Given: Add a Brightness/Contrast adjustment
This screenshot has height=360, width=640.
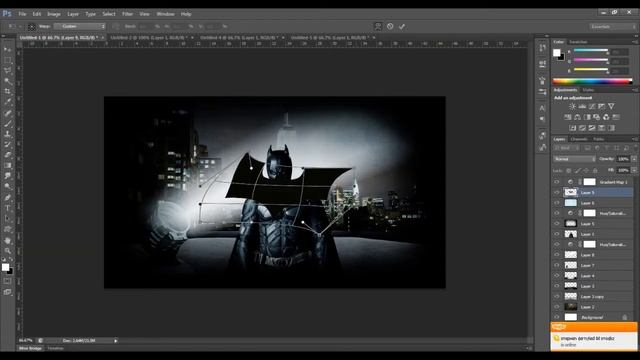Looking at the screenshot, I should pos(573,107).
